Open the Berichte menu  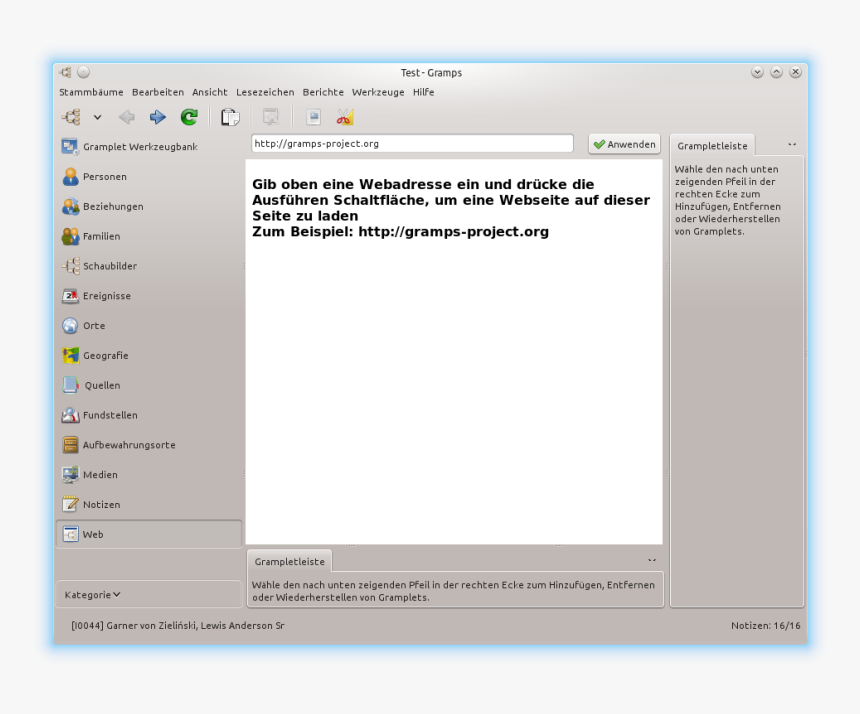(323, 92)
